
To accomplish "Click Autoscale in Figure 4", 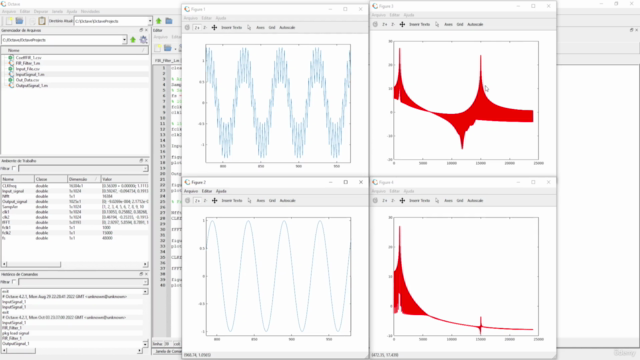I will coord(475,200).
